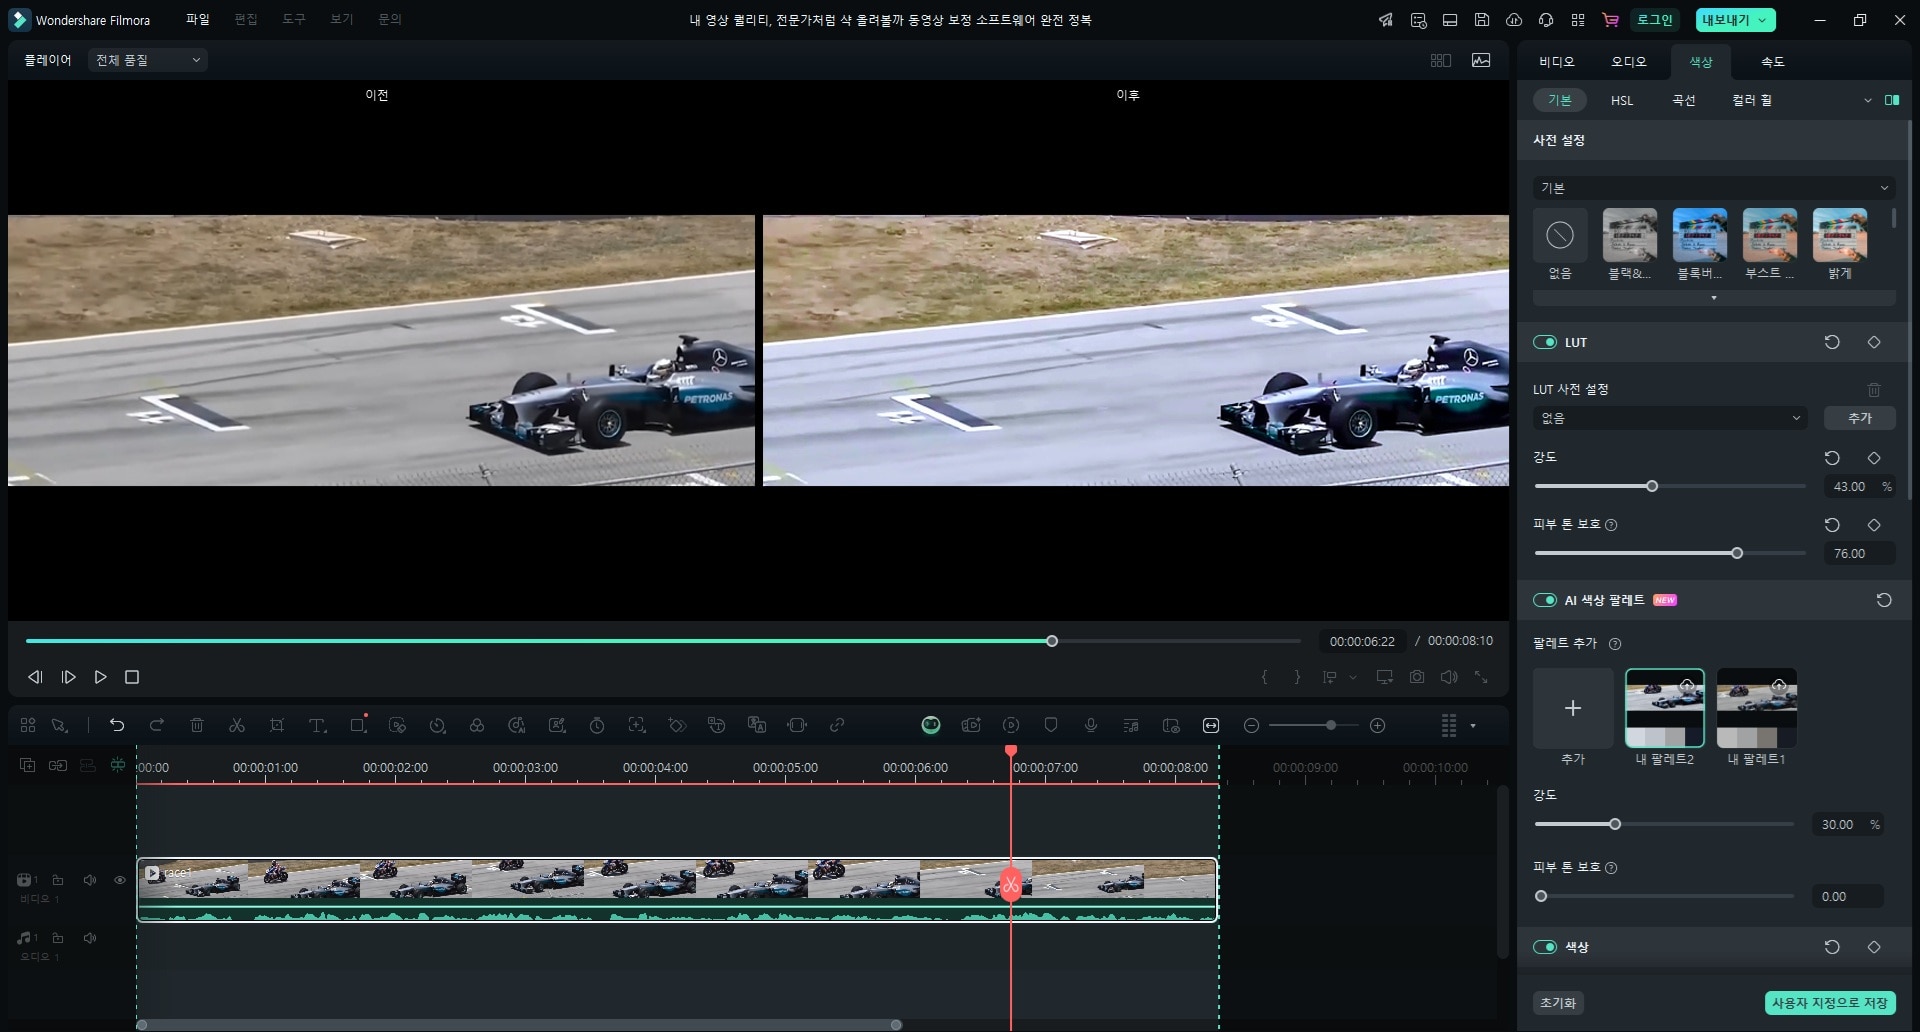
Task: Click the snapshot camera icon
Action: (1417, 677)
